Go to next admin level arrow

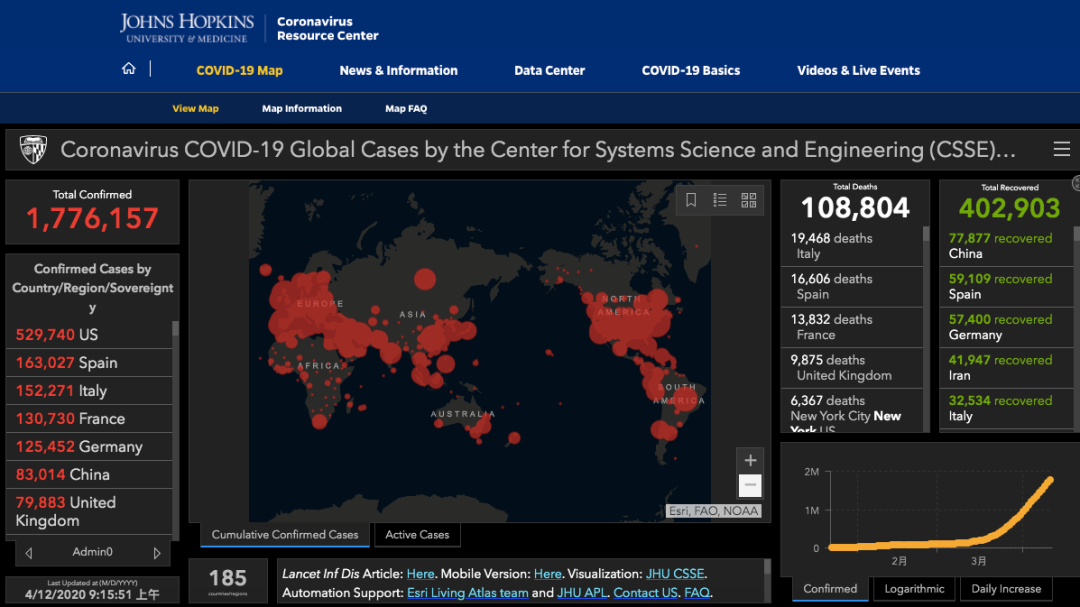157,552
